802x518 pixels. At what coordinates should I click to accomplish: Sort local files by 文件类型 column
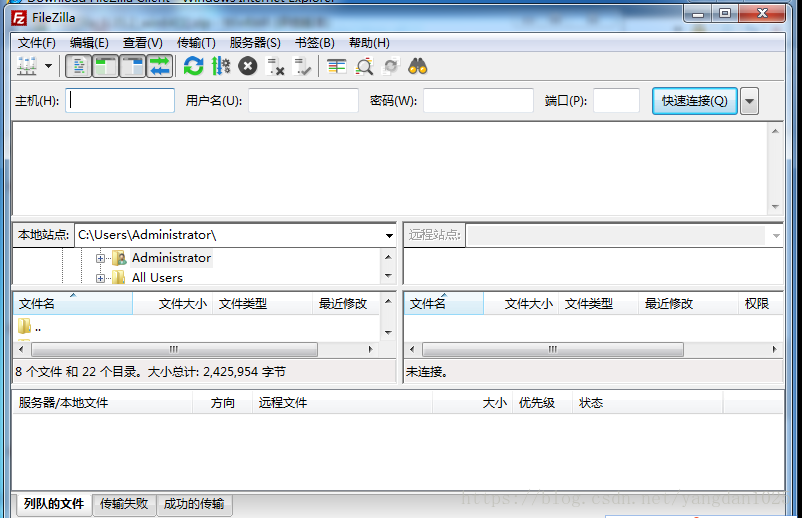(x=263, y=304)
